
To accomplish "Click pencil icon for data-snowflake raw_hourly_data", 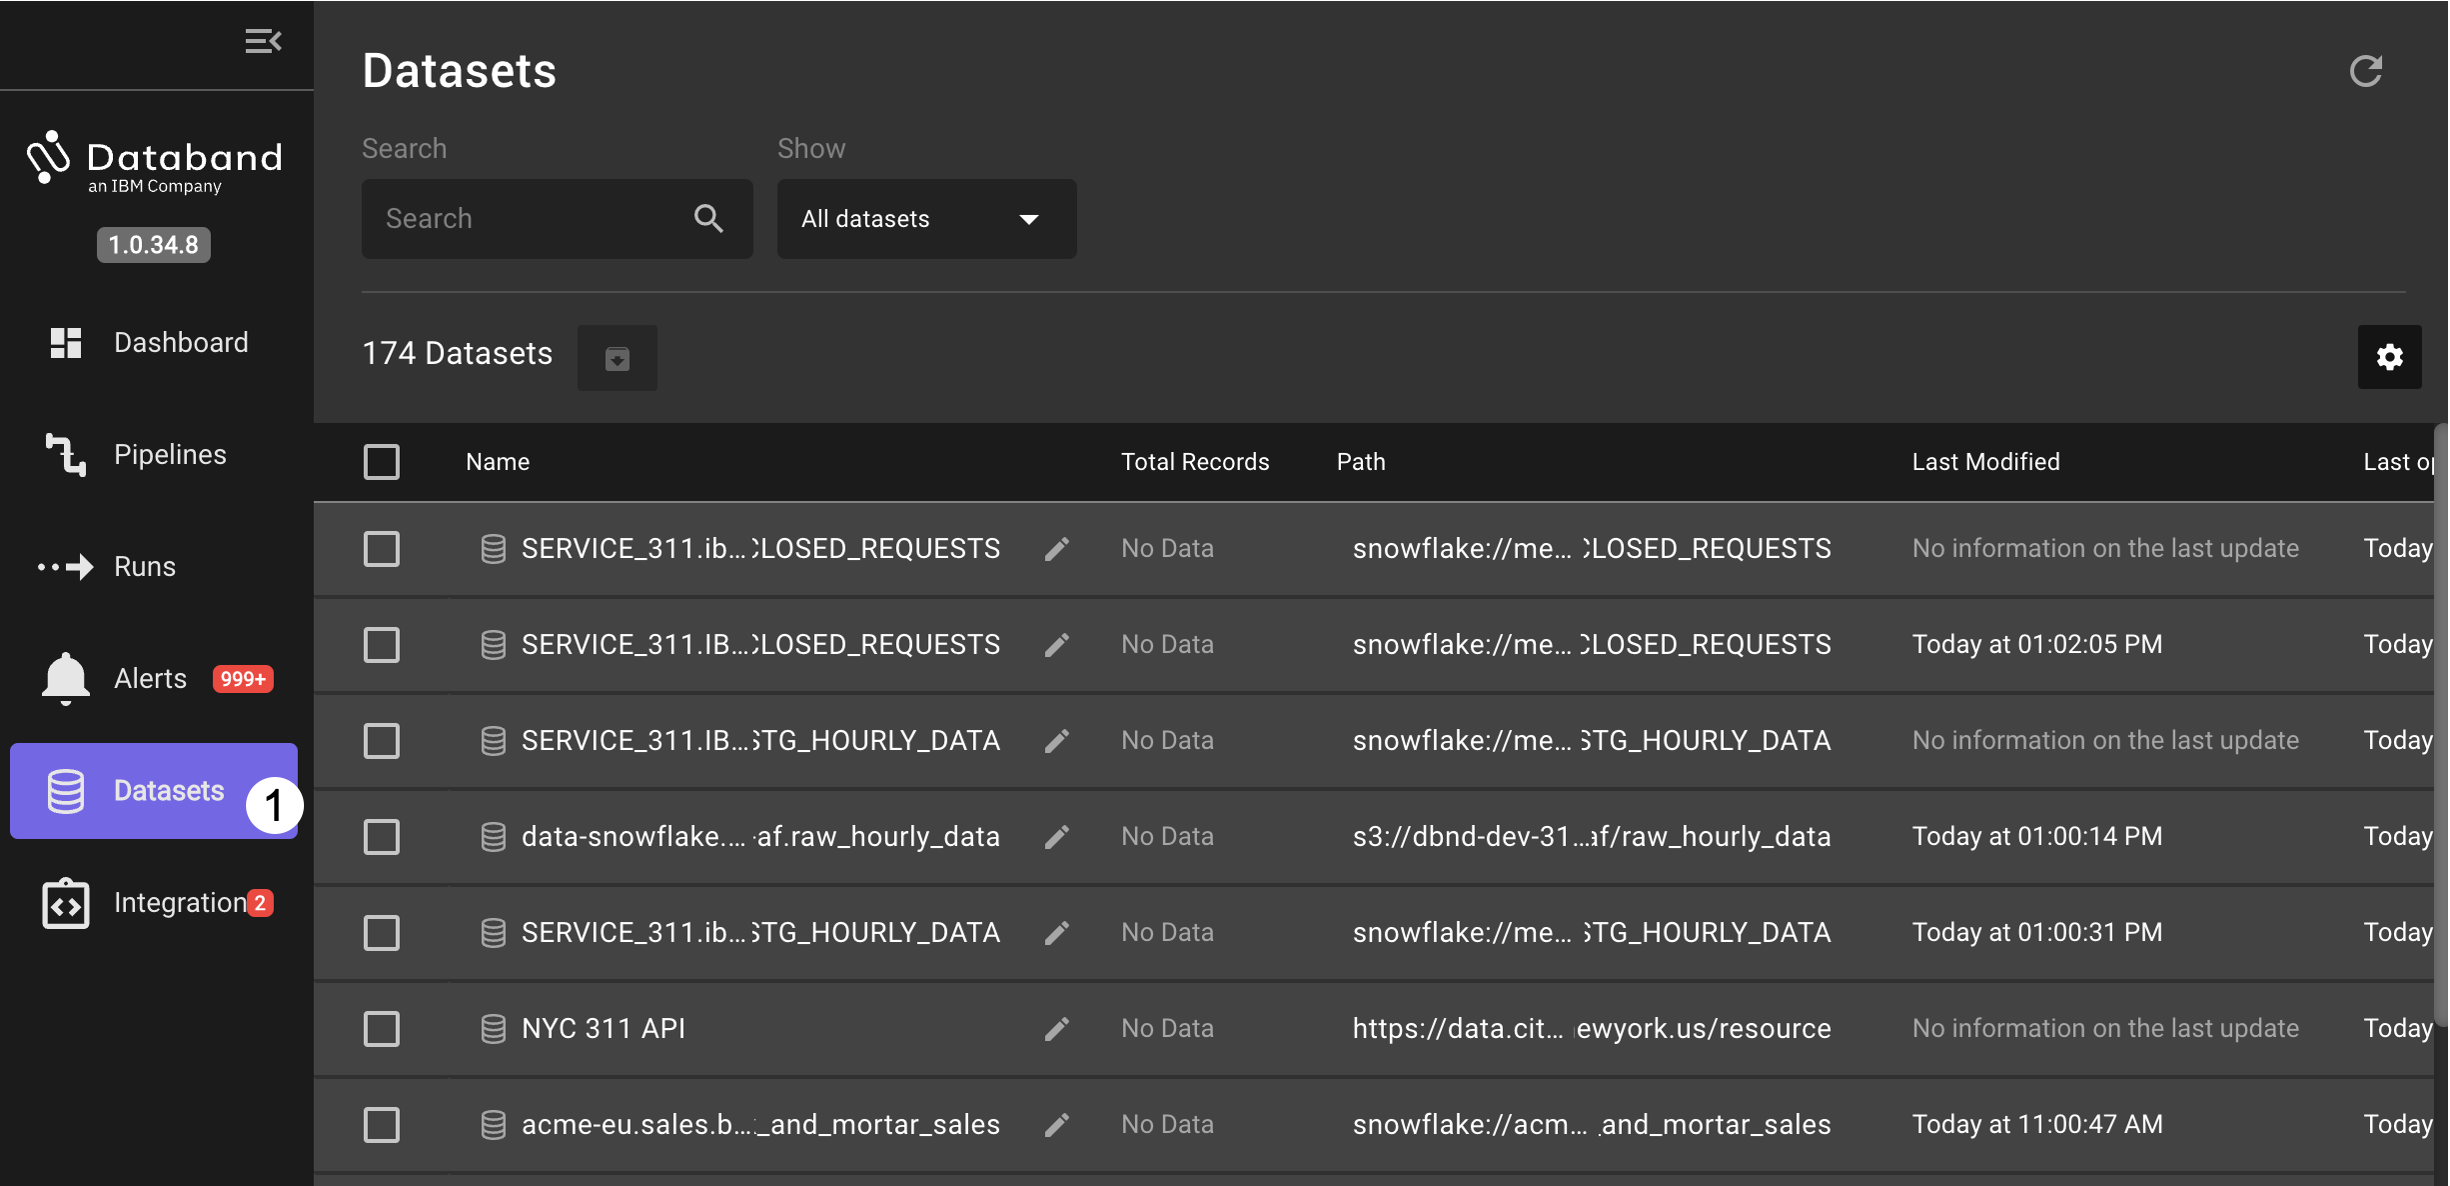I will click(x=1057, y=836).
